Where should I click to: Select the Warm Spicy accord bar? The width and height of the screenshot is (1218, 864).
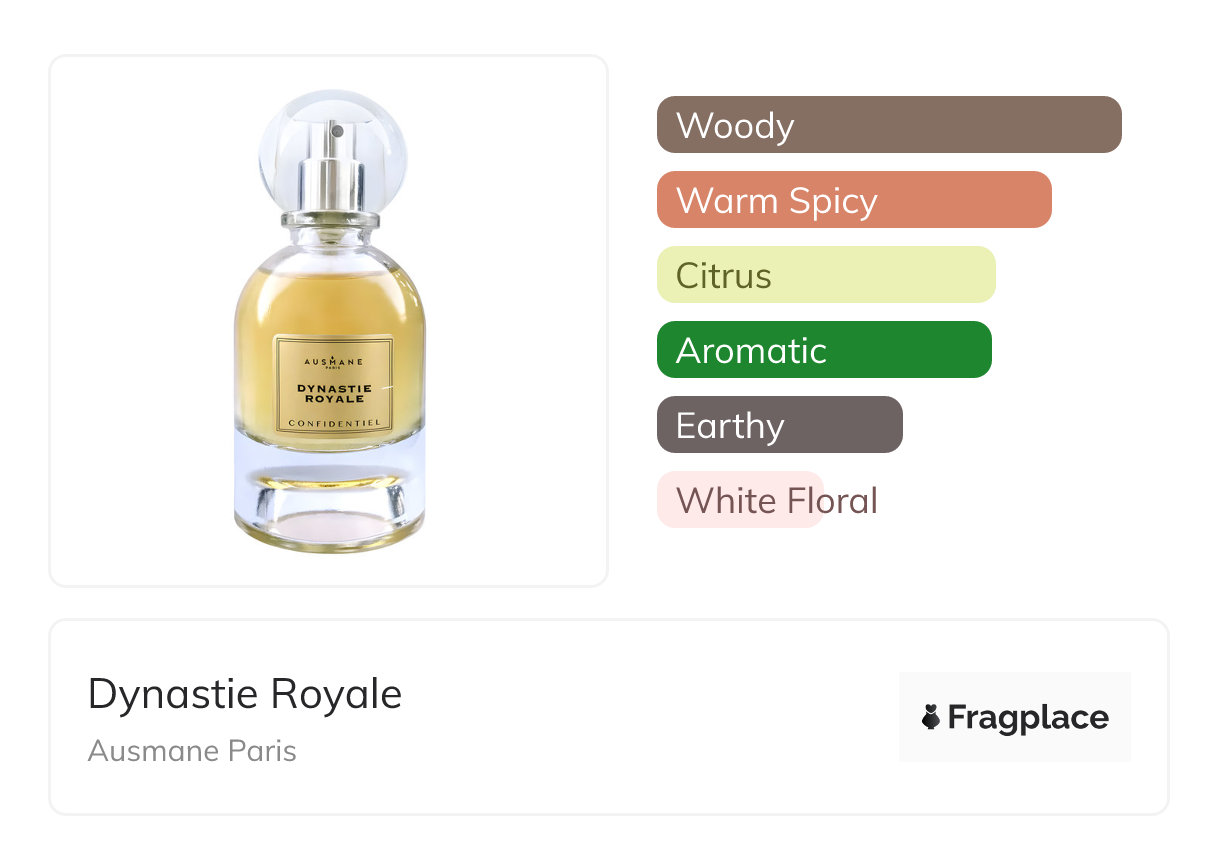pos(854,200)
